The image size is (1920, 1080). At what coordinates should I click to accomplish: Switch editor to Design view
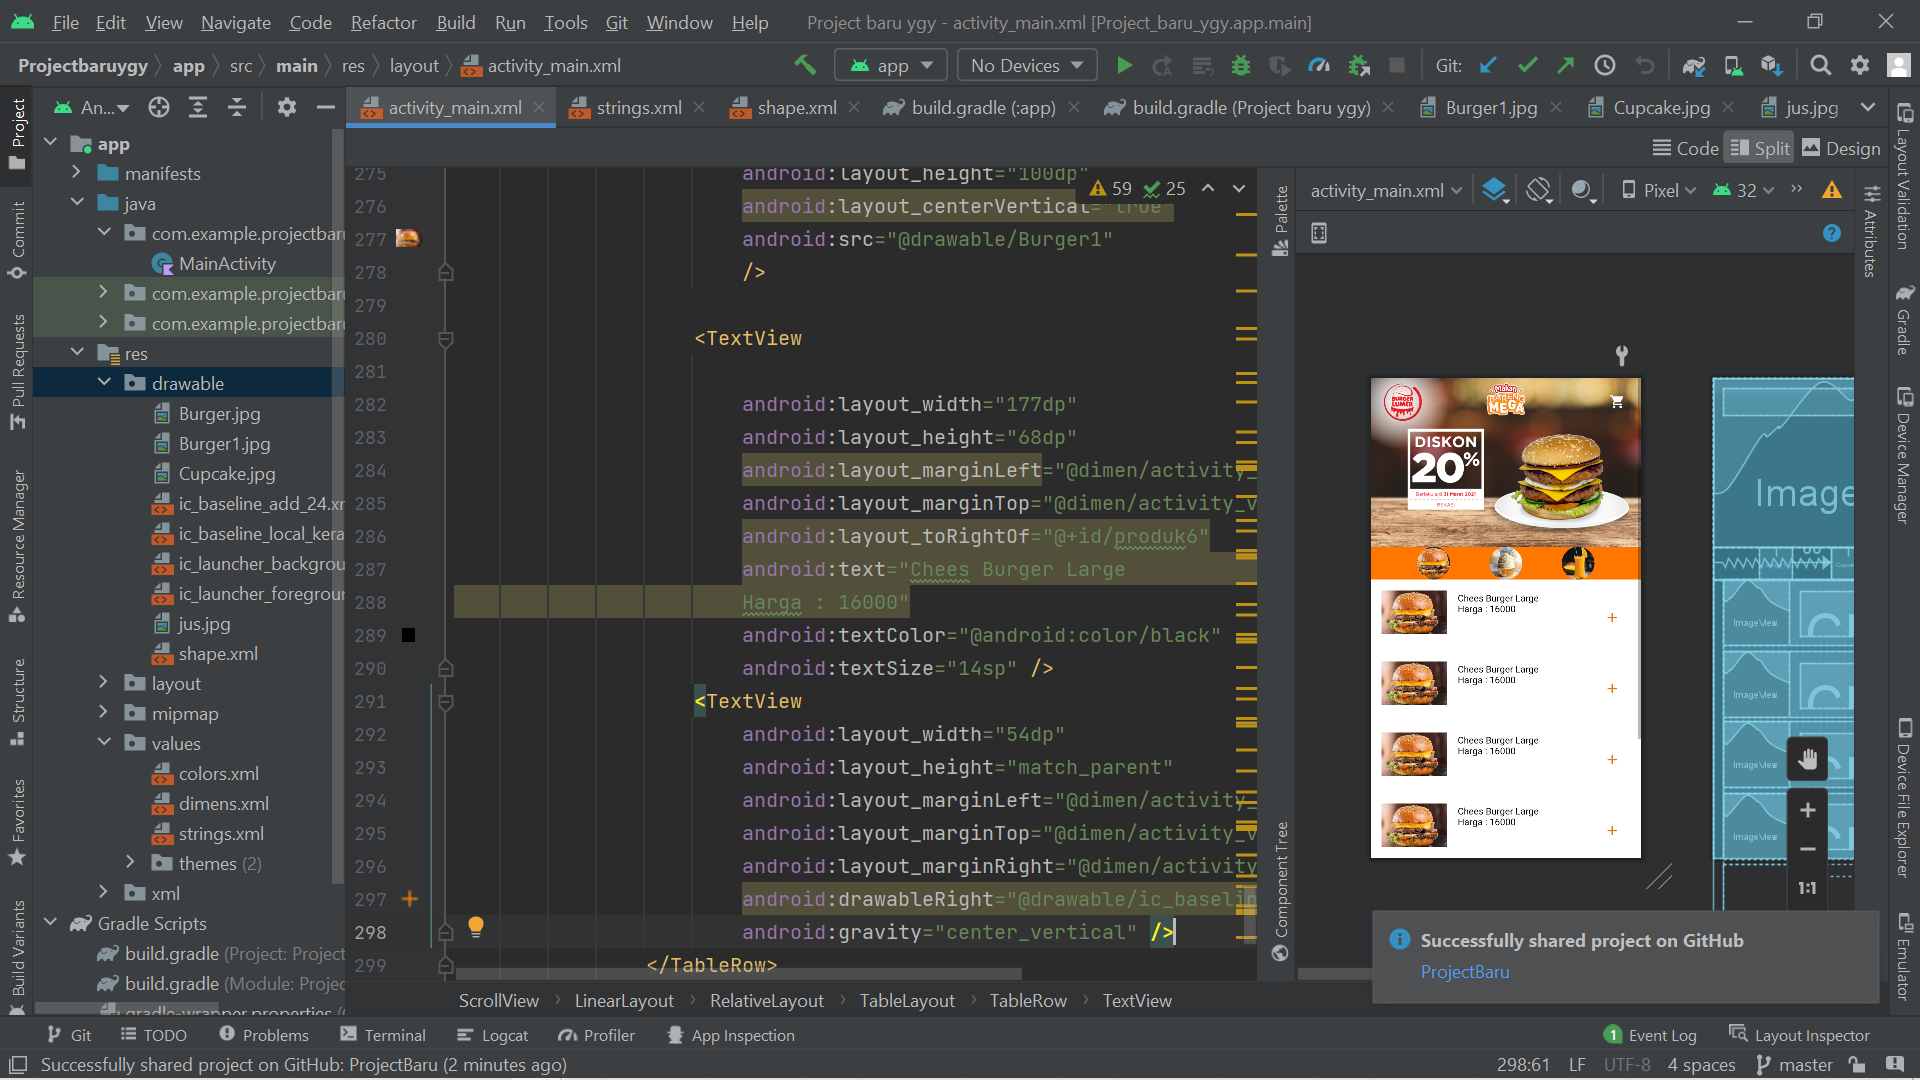(x=1841, y=147)
